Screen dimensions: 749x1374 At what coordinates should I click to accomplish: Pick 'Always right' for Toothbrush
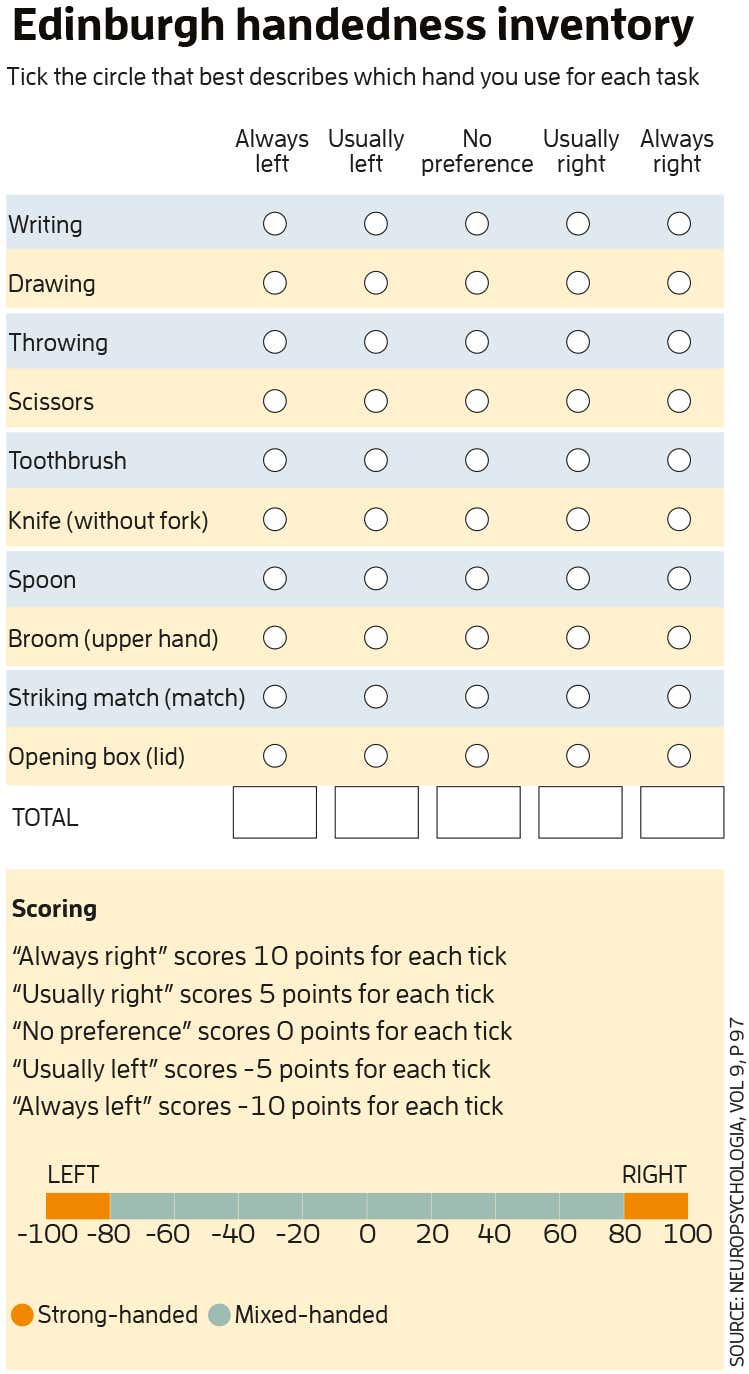click(x=679, y=460)
